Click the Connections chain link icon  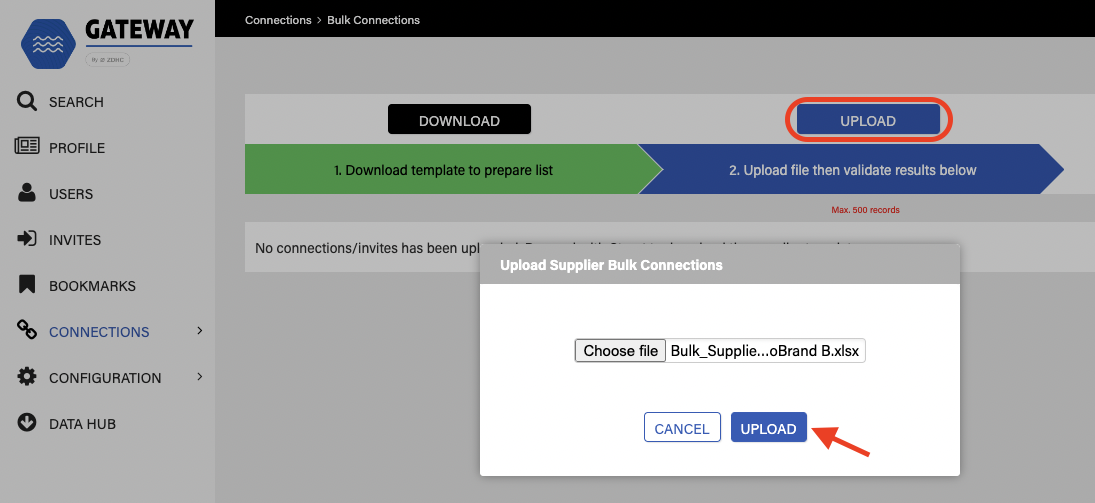28,331
